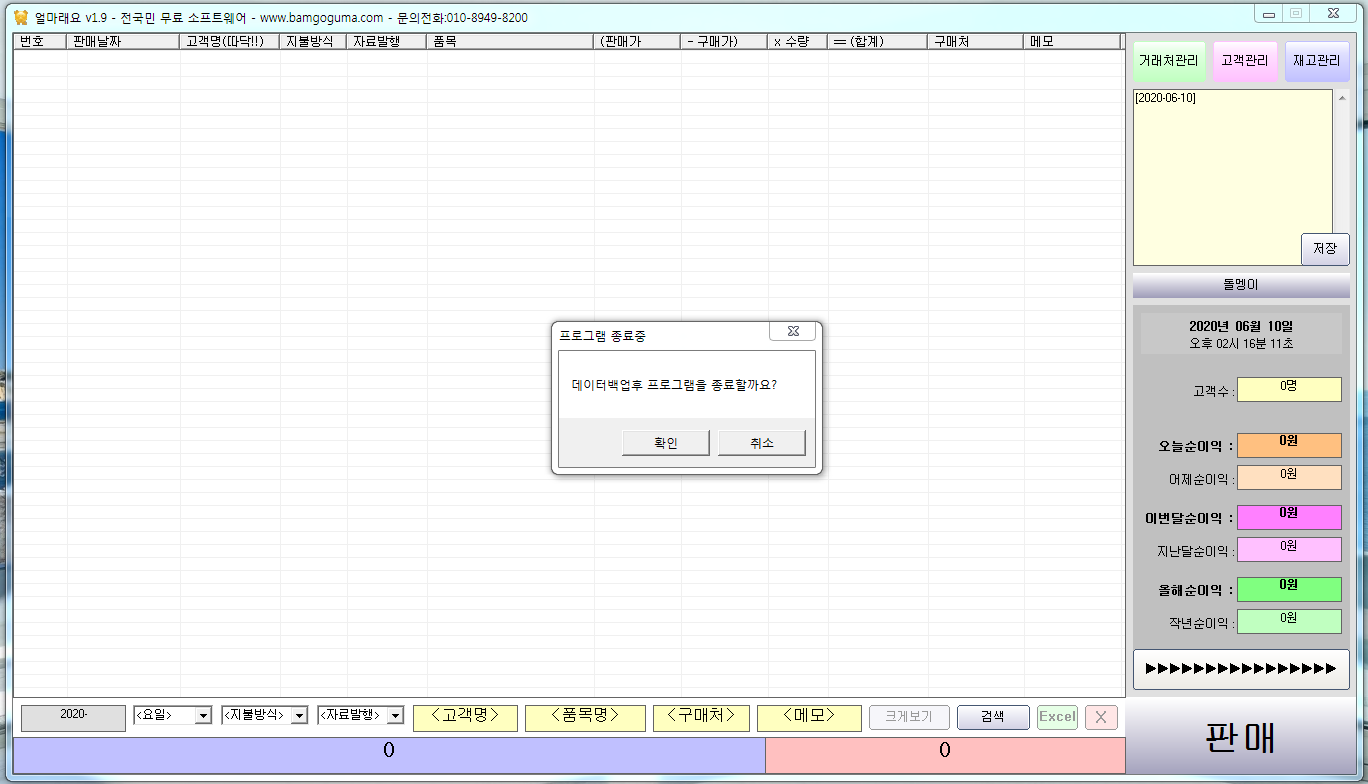Screen dimensions: 1368x784
Task: Confirm exit with the 확인 button
Action: (x=666, y=443)
